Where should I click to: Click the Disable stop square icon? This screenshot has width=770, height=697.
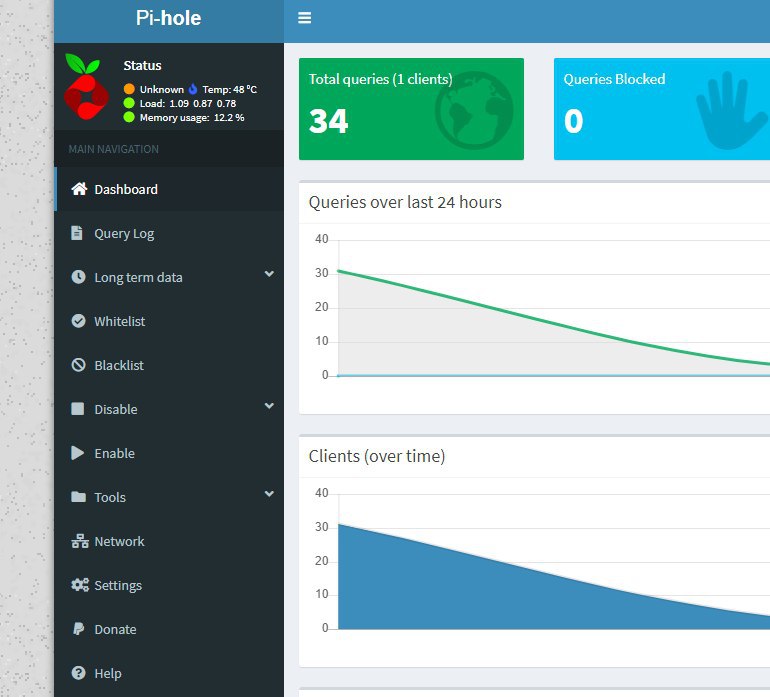(78, 409)
